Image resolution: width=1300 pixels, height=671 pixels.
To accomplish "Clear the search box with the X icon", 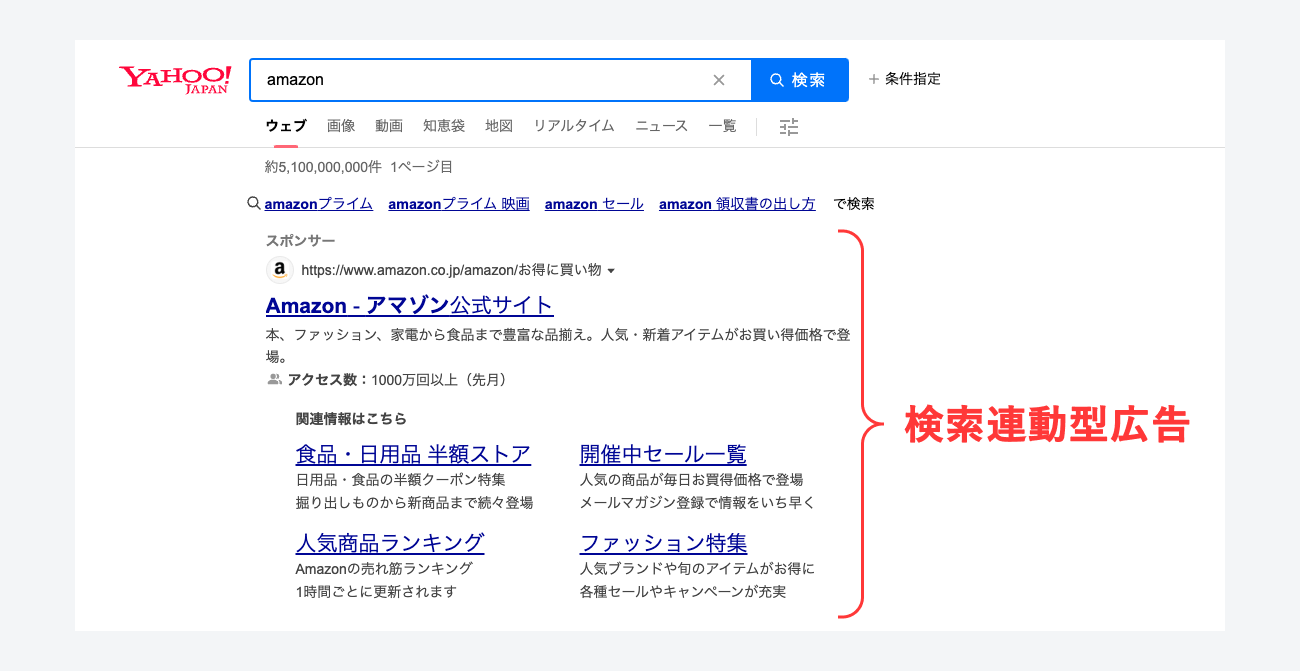I will pos(719,80).
